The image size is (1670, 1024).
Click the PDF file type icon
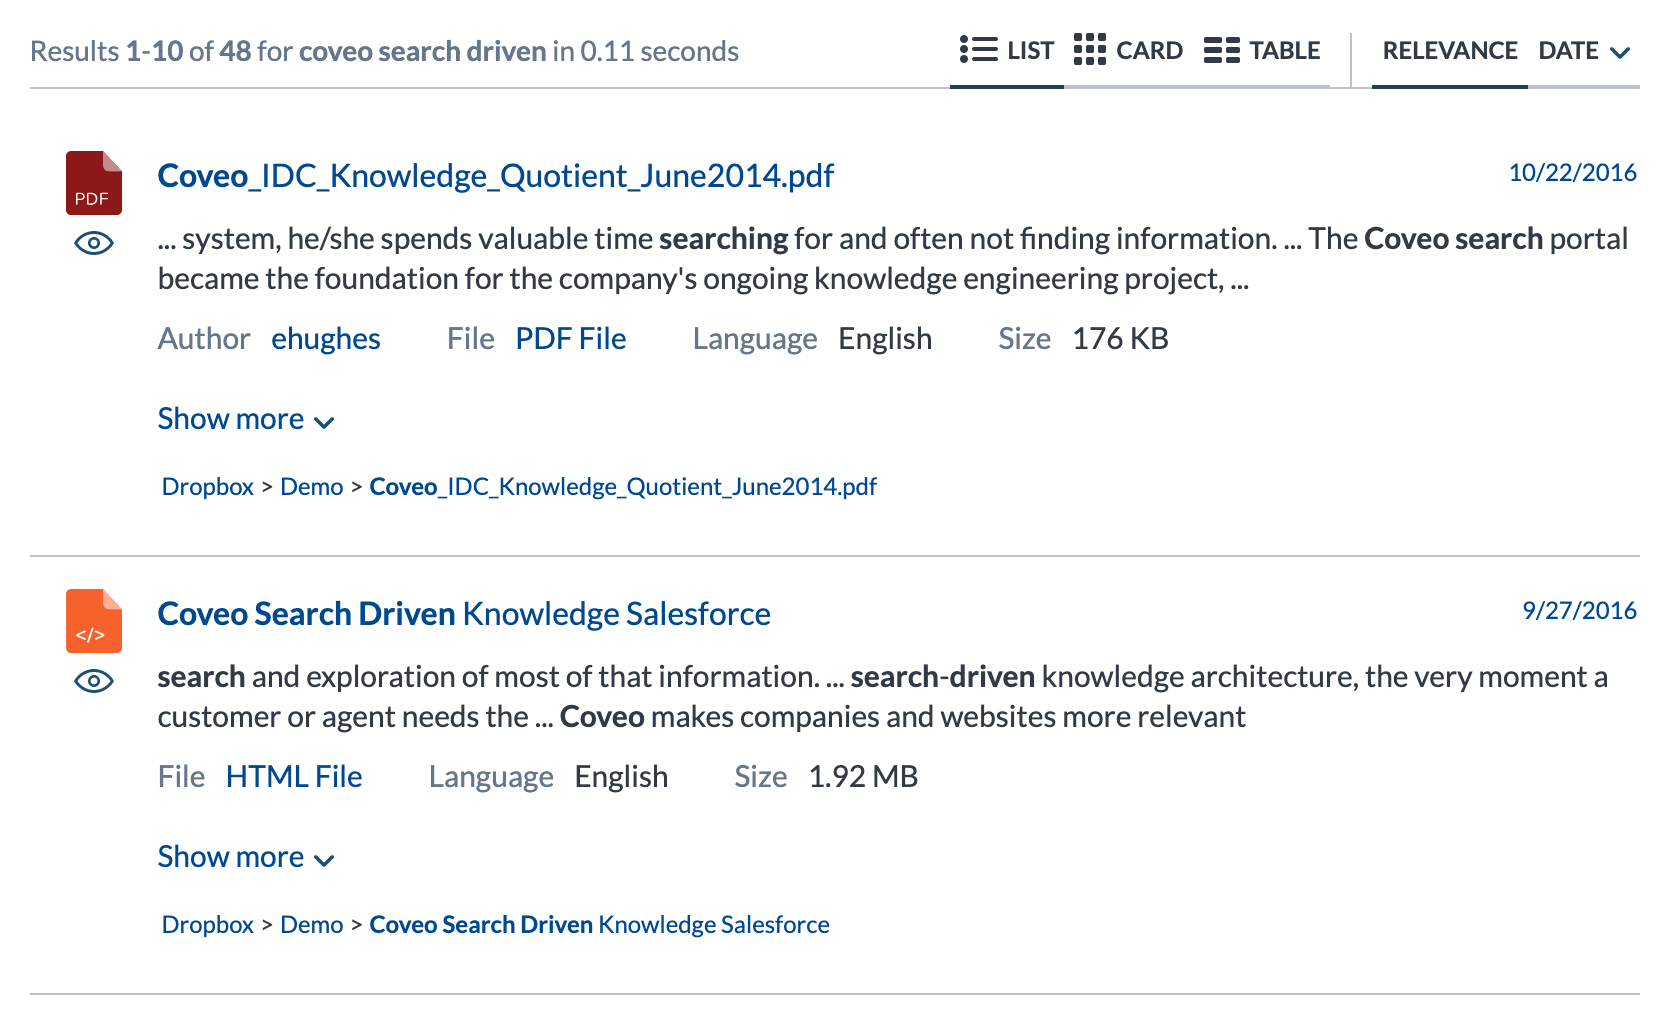[x=94, y=183]
